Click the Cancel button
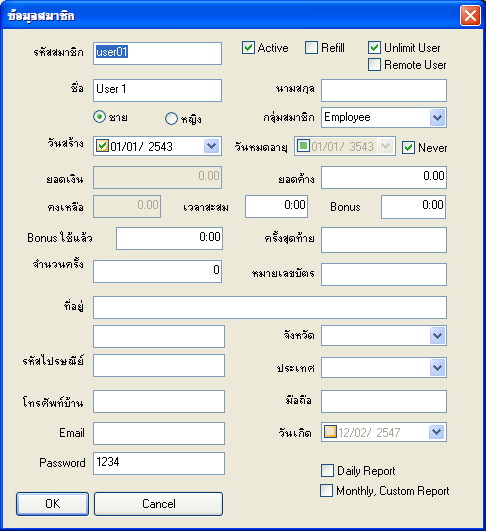The height and width of the screenshot is (531, 486). click(x=159, y=504)
